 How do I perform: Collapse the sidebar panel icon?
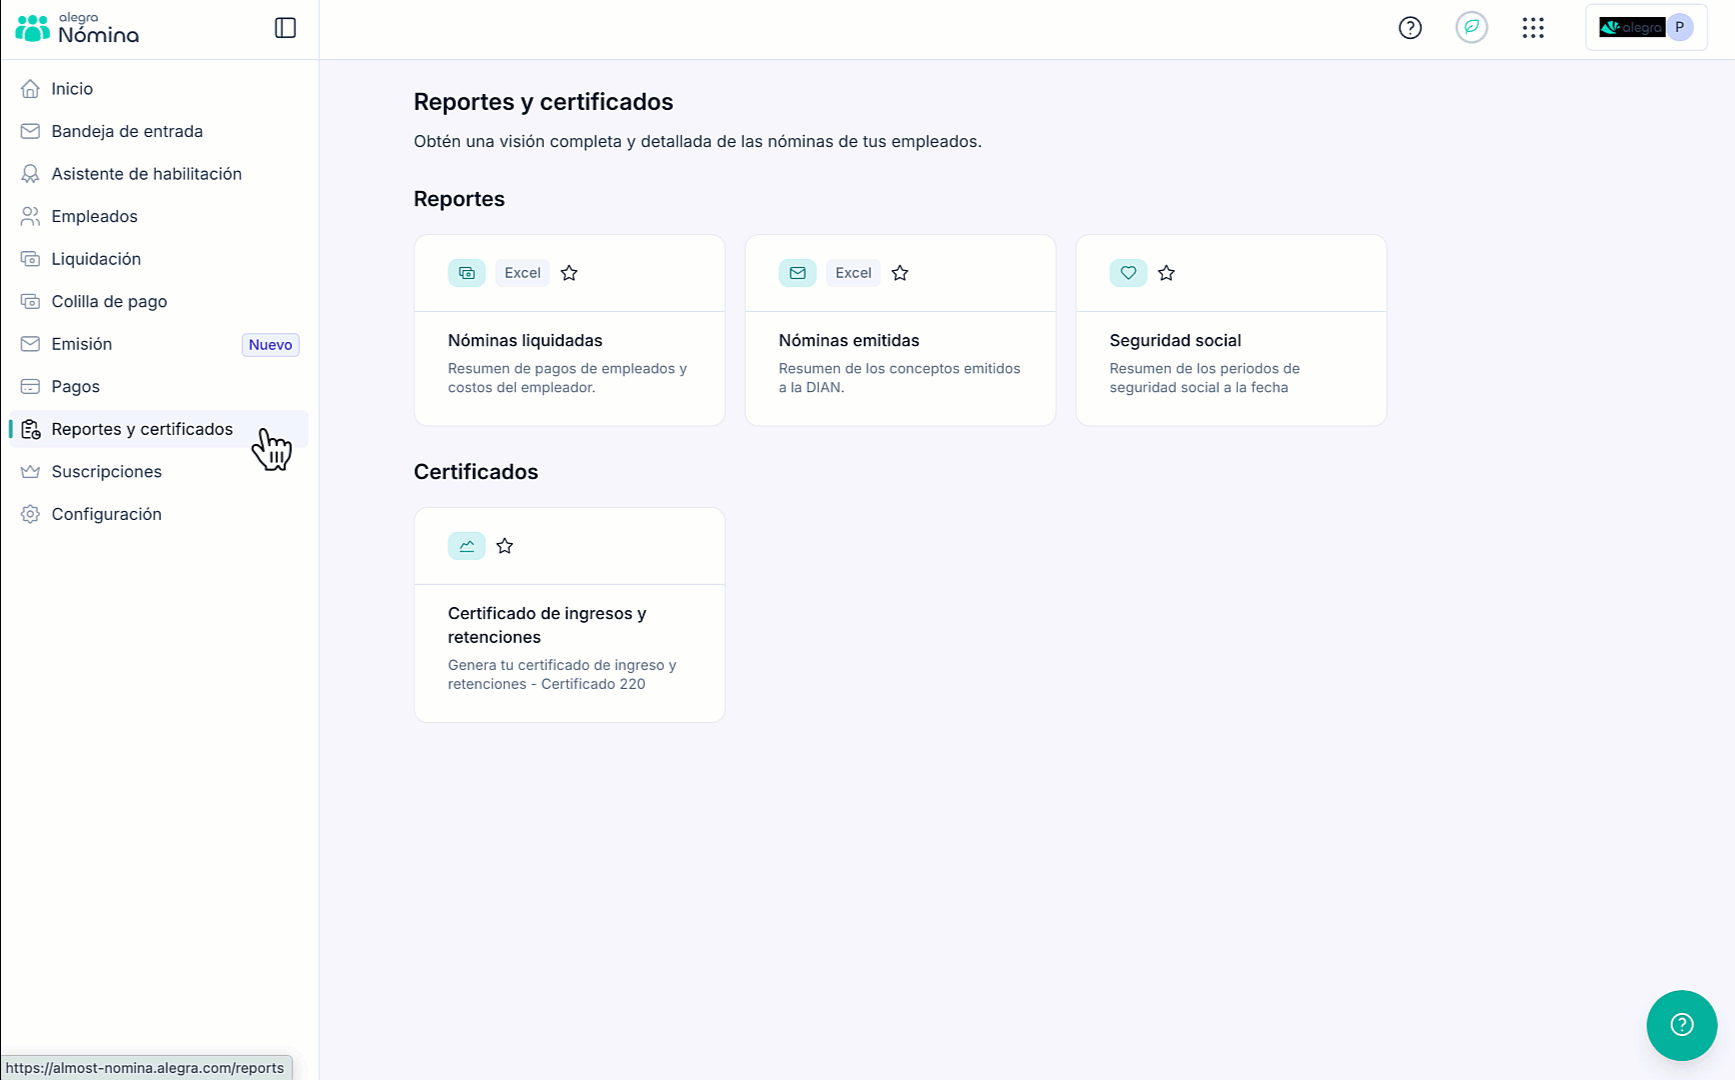point(285,28)
